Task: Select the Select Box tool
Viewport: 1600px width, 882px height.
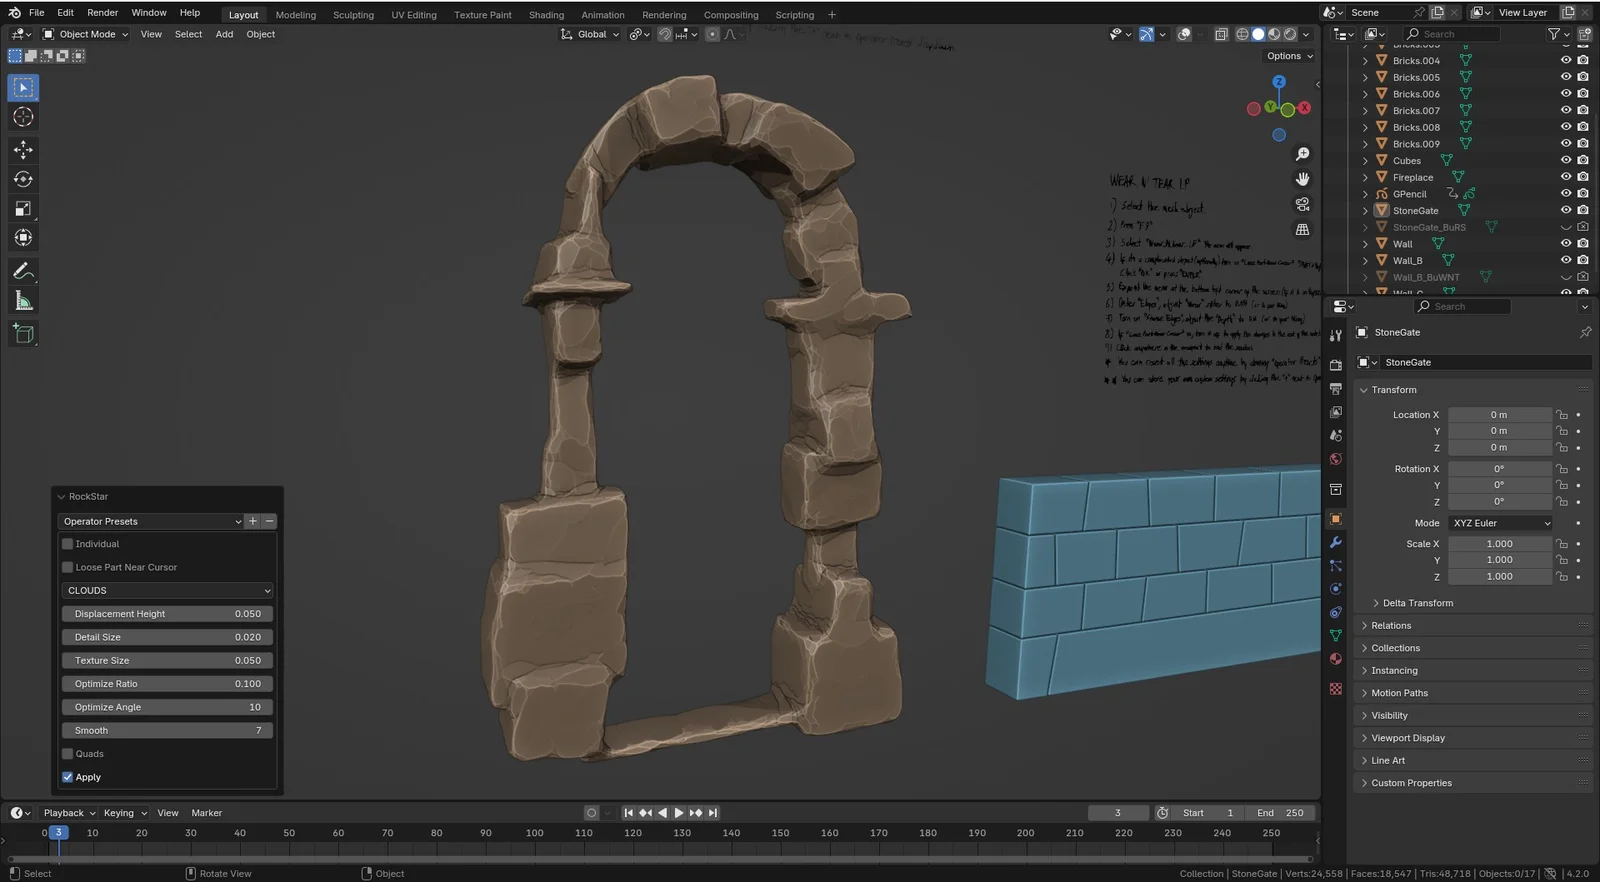Action: [23, 88]
